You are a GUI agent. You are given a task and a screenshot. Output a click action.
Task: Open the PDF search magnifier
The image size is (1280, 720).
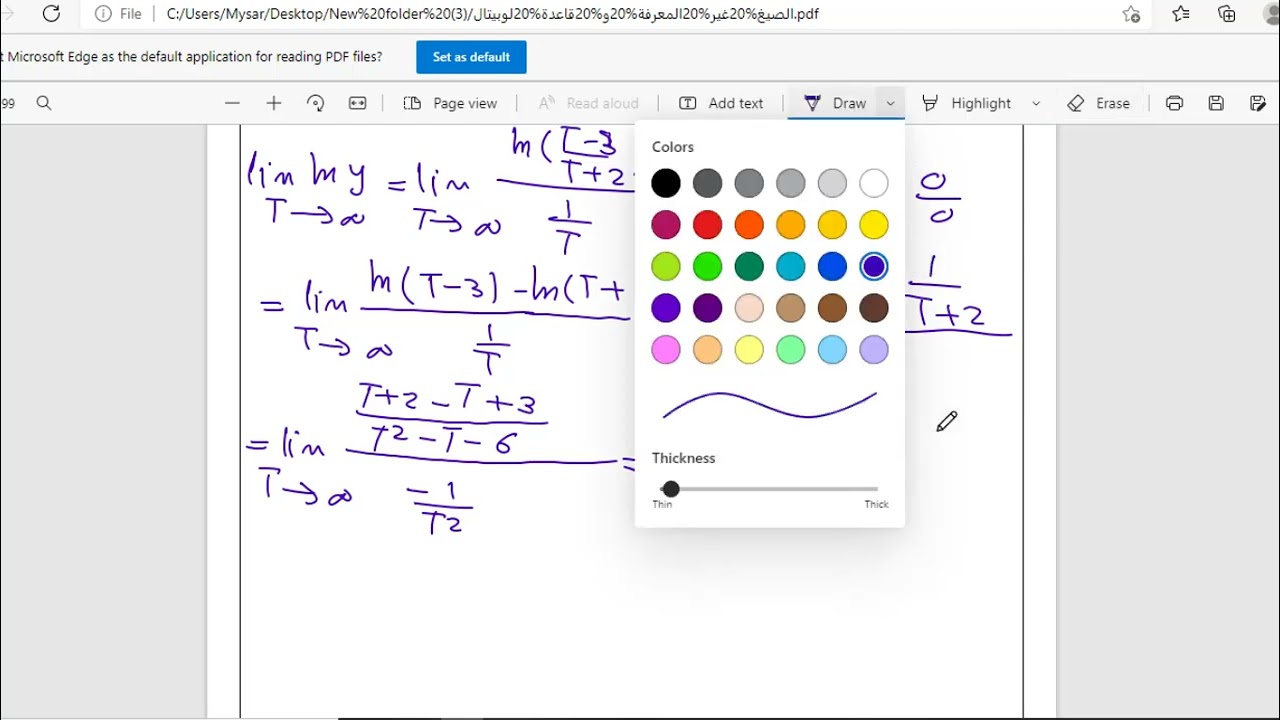pyautogui.click(x=44, y=103)
